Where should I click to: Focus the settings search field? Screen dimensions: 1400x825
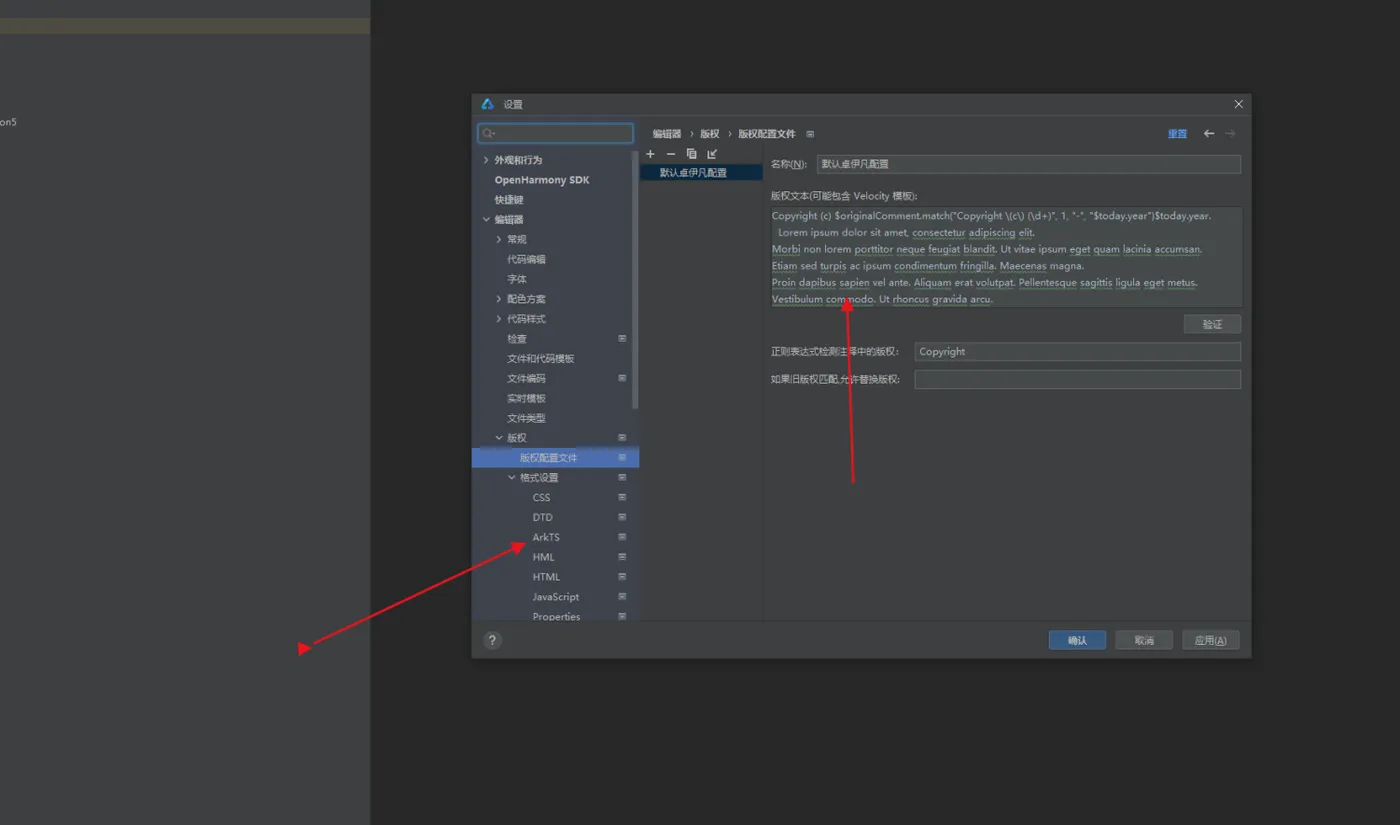click(555, 133)
